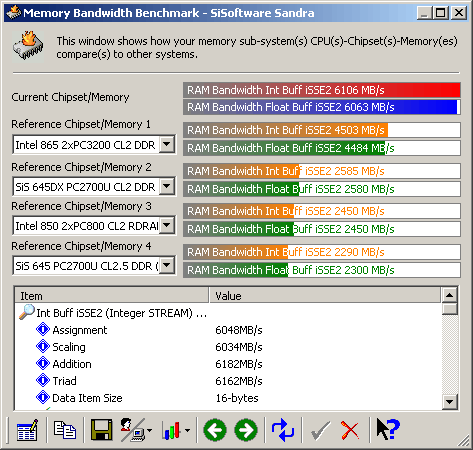Image resolution: width=473 pixels, height=450 pixels.
Task: Maximize the Memory Bandwidth Benchmark window
Action: (440, 13)
